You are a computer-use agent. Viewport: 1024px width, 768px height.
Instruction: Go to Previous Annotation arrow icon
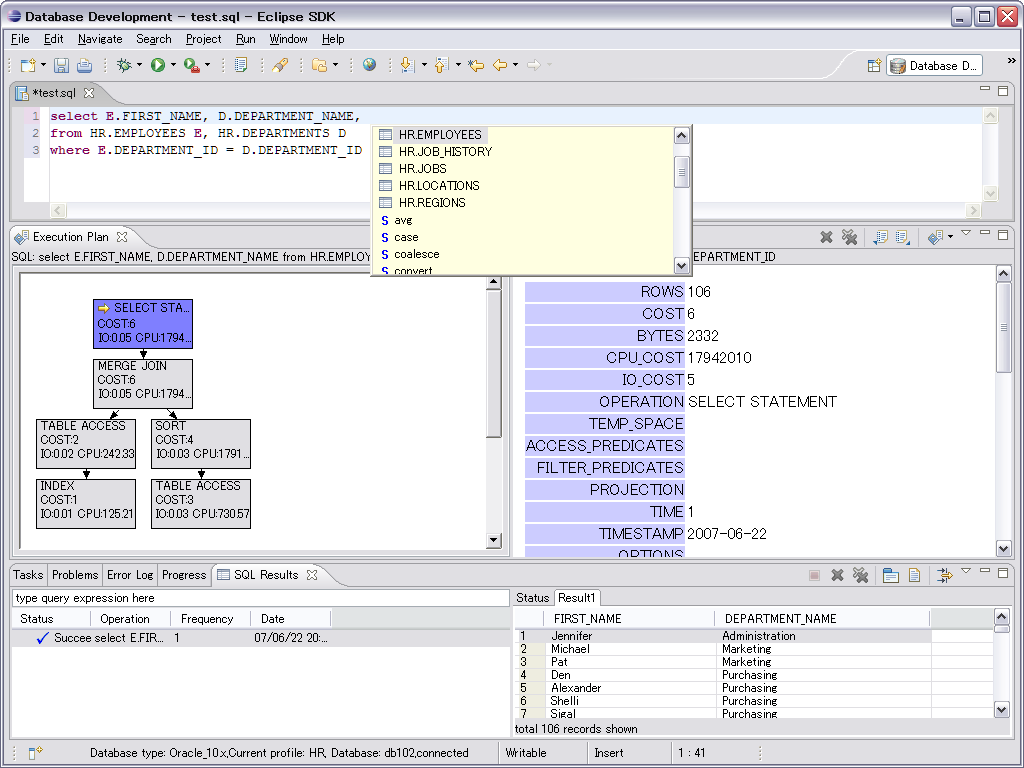pyautogui.click(x=441, y=65)
